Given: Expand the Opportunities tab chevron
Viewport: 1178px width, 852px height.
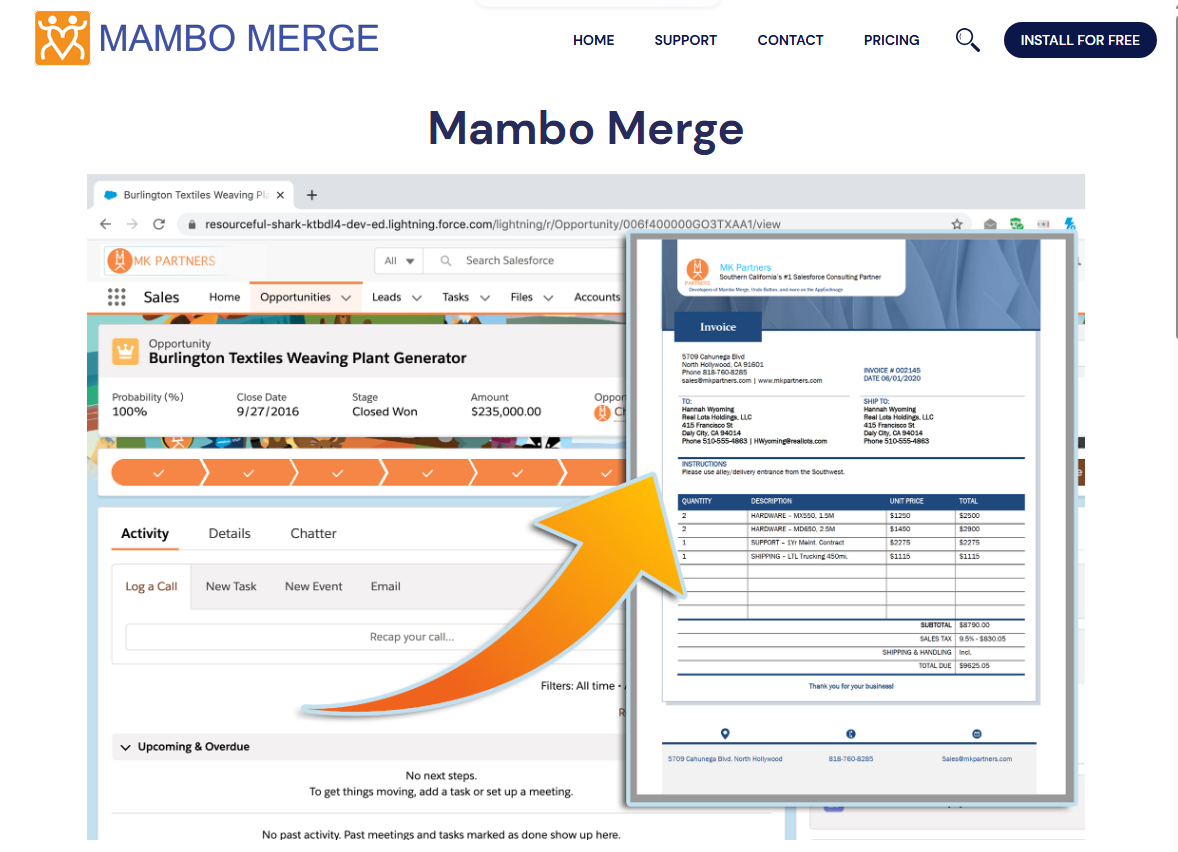Looking at the screenshot, I should coord(346,298).
